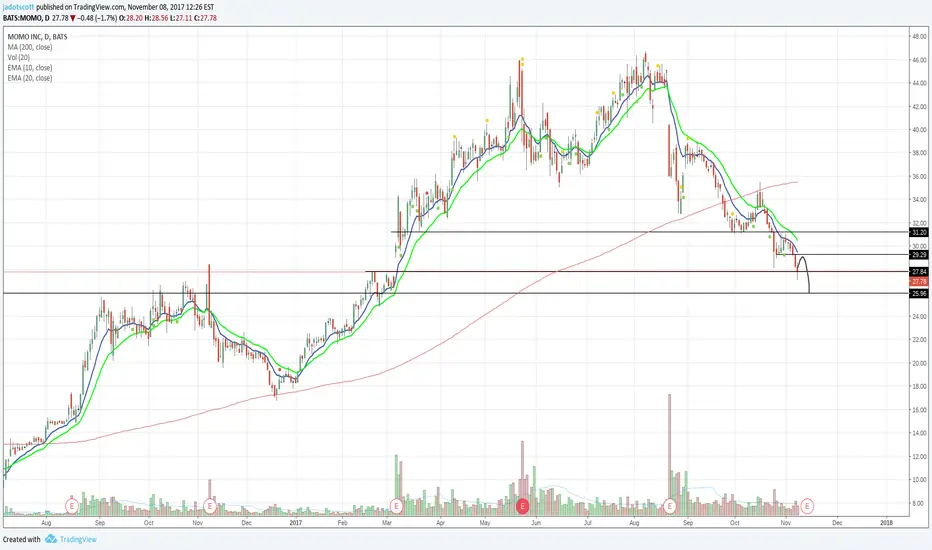Click the Jul label on time axis

[x=587, y=523]
